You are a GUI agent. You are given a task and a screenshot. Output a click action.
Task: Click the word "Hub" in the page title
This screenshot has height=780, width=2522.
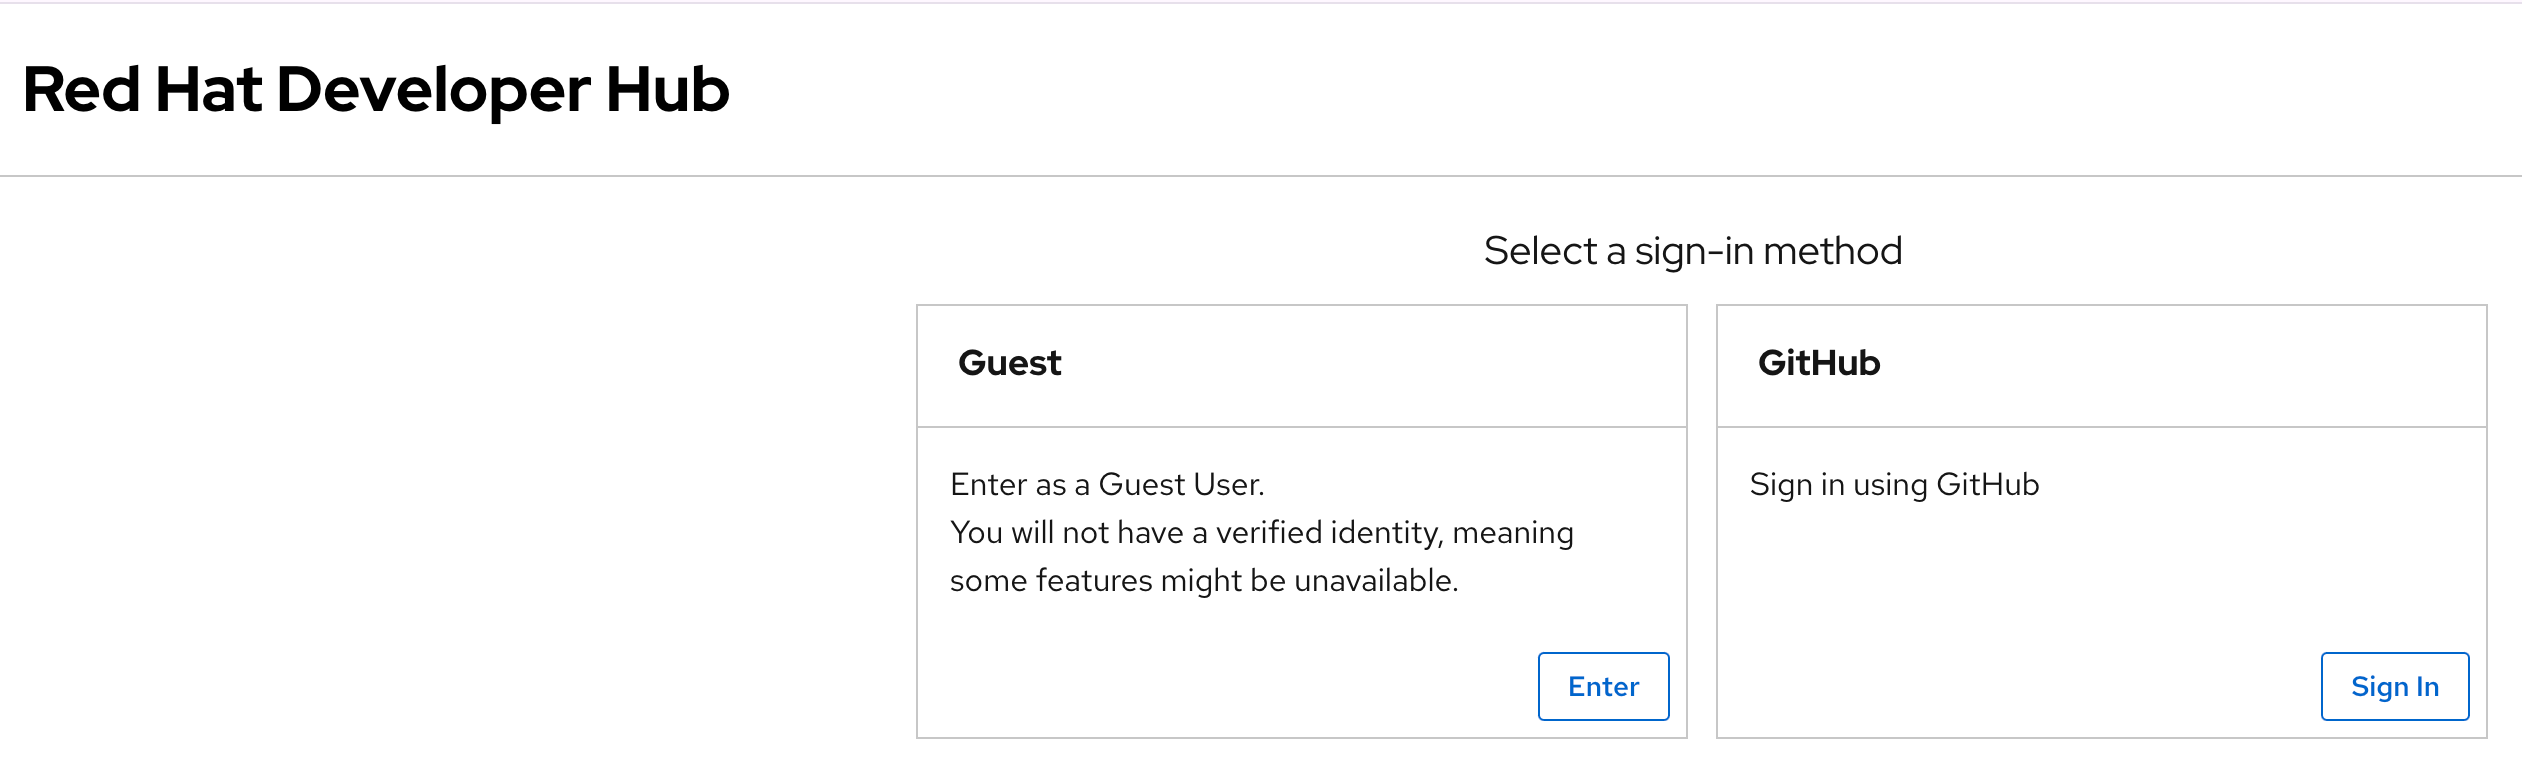667,90
